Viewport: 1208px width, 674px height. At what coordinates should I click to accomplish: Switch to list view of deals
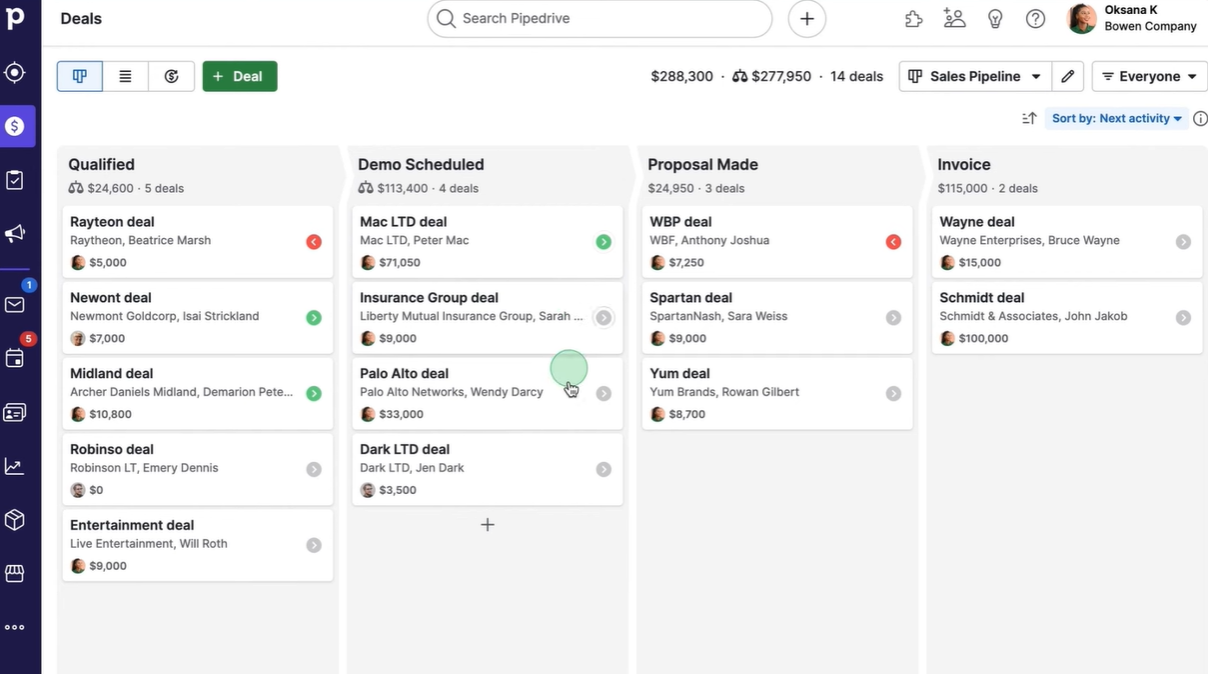click(x=125, y=75)
